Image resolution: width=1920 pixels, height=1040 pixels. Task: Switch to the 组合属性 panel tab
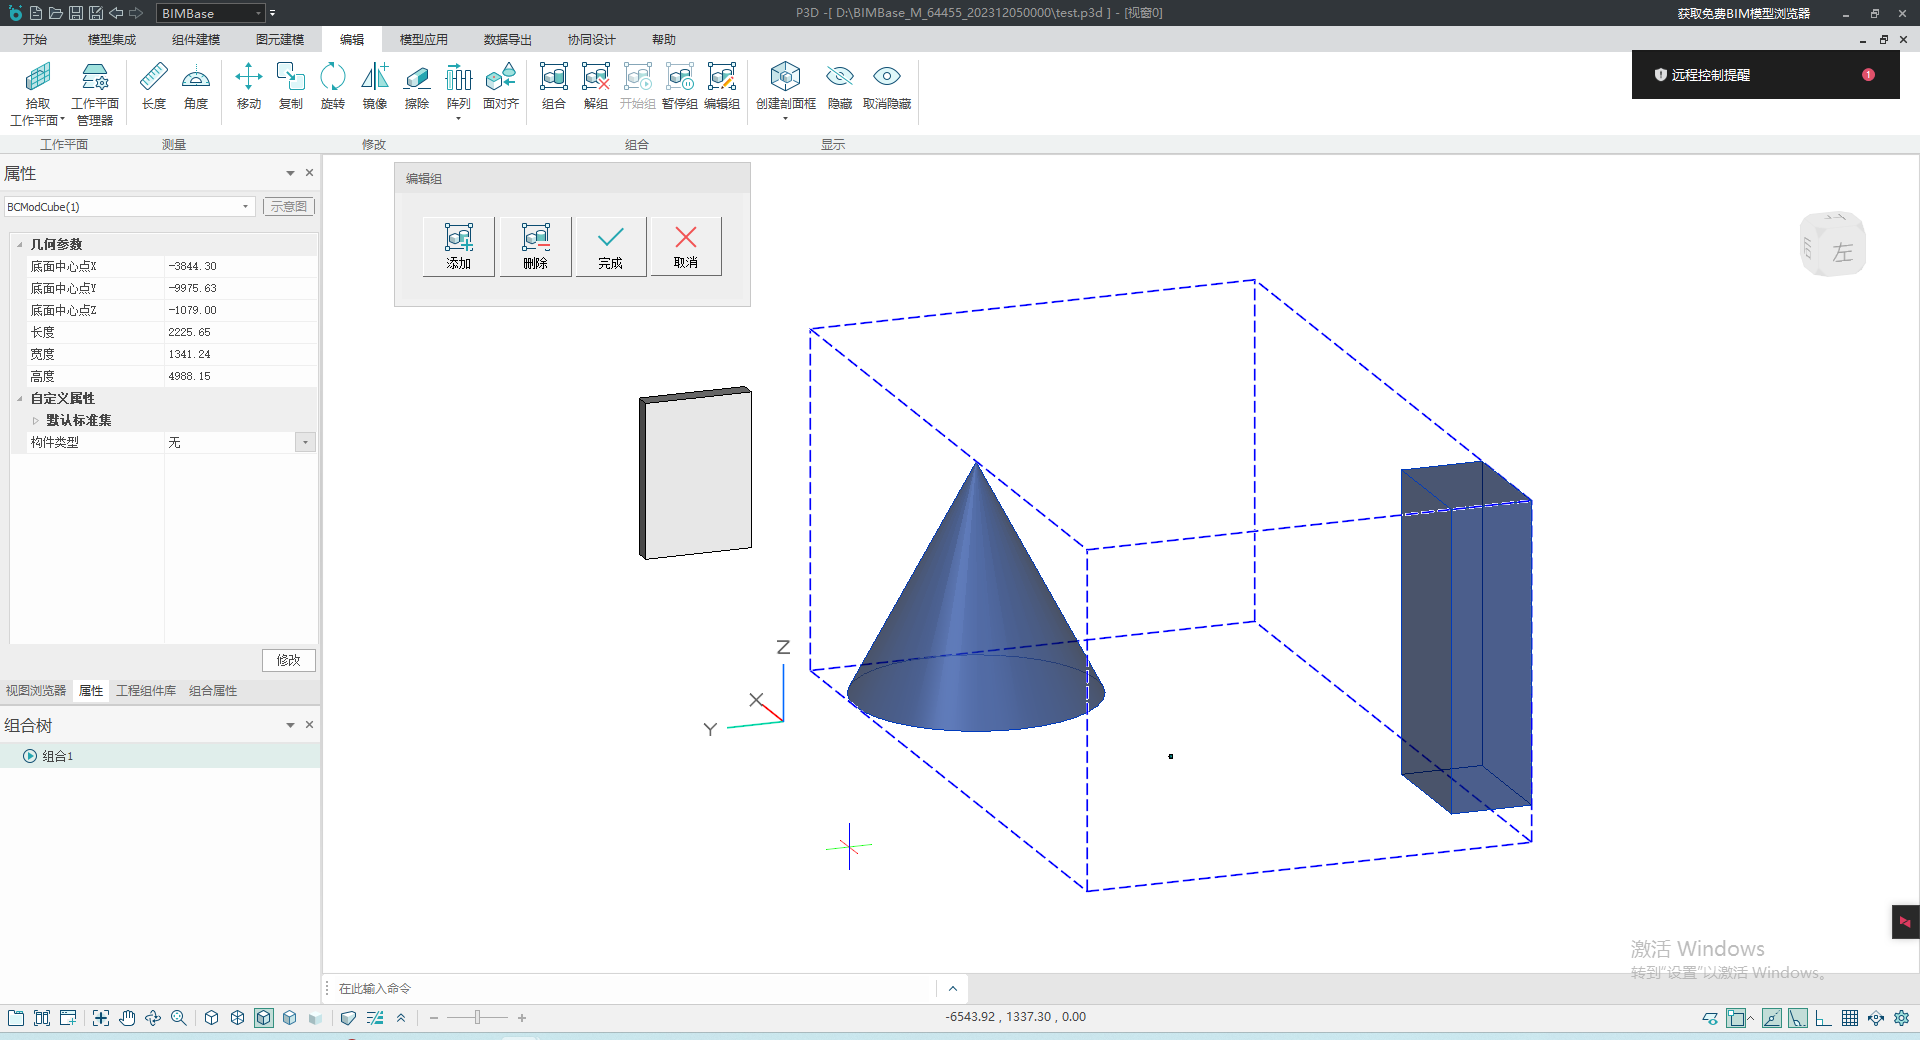pyautogui.click(x=213, y=691)
